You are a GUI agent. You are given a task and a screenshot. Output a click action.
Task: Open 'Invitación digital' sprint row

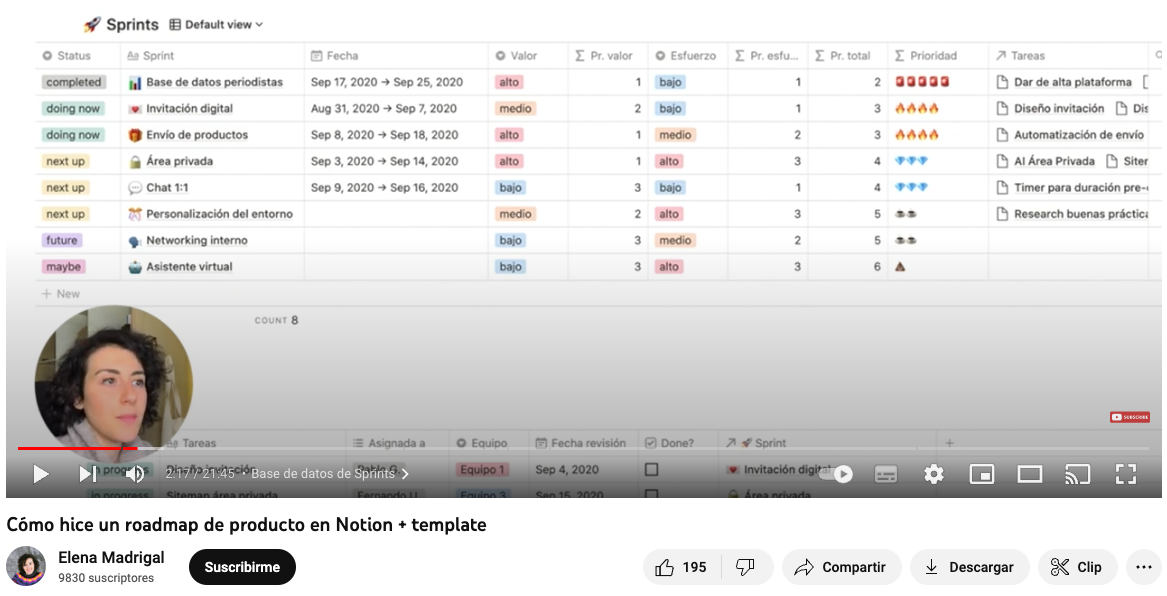(x=189, y=109)
